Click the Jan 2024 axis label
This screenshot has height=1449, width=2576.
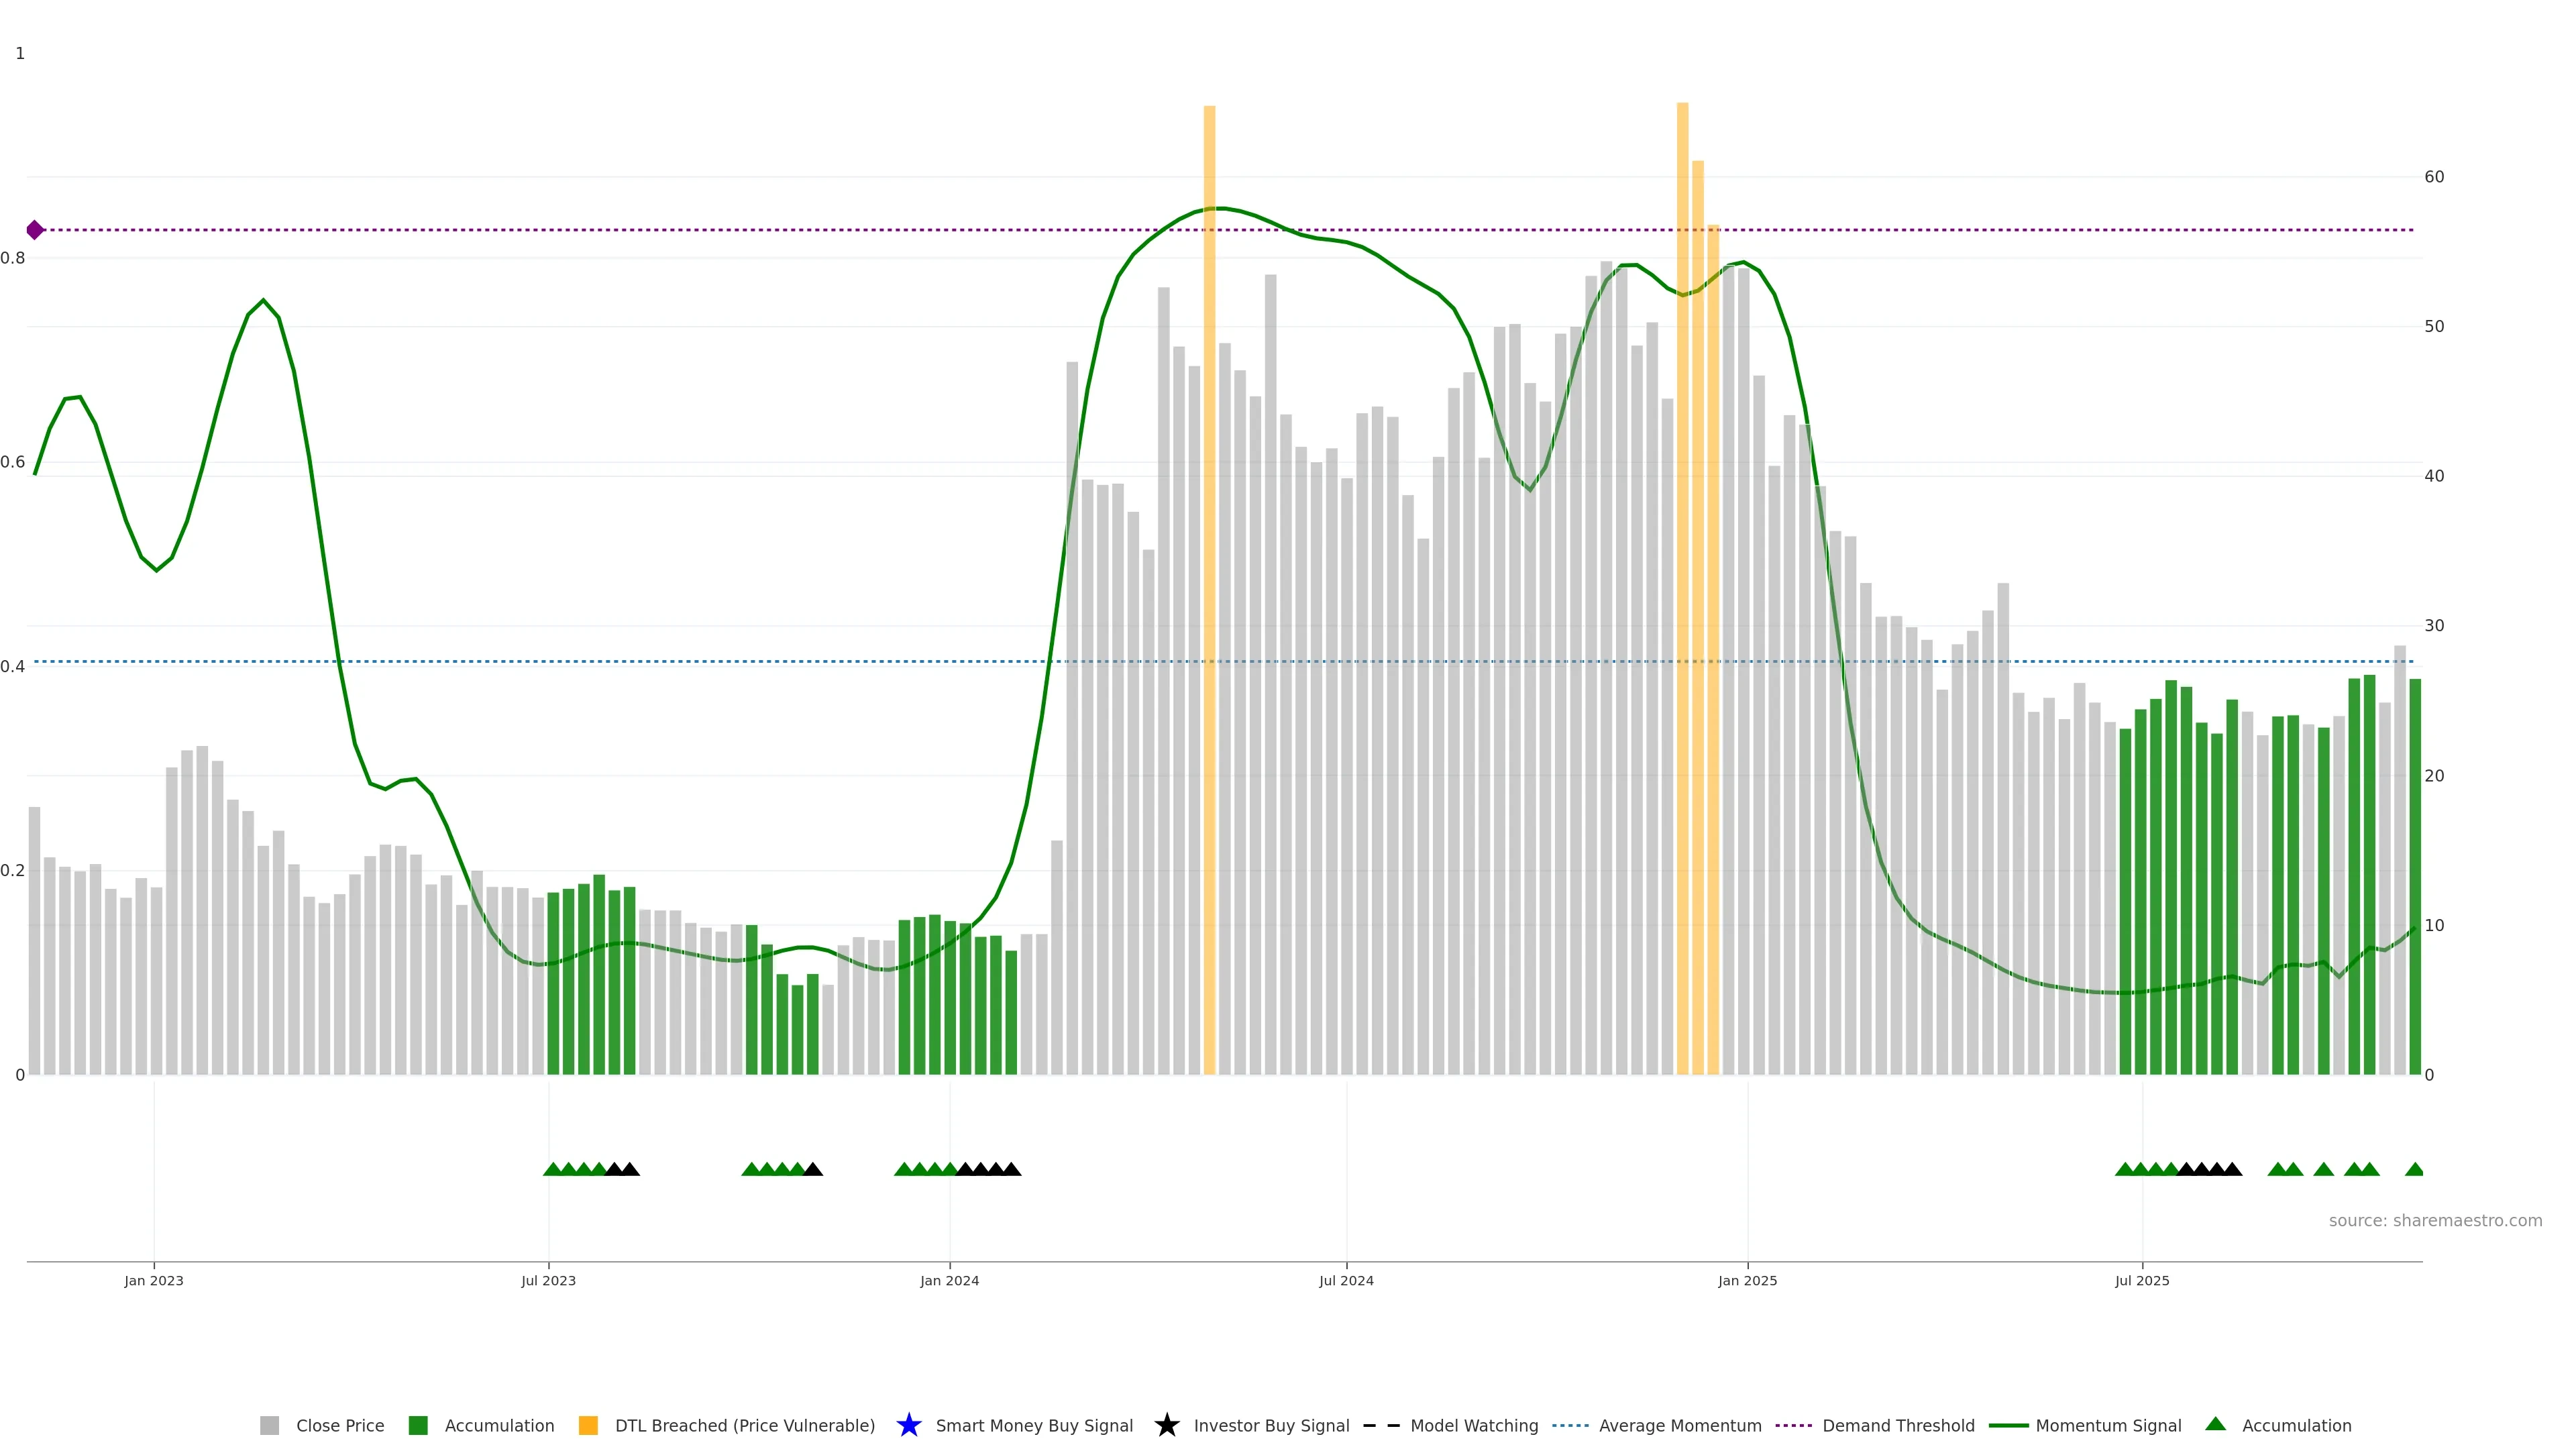[x=949, y=1280]
